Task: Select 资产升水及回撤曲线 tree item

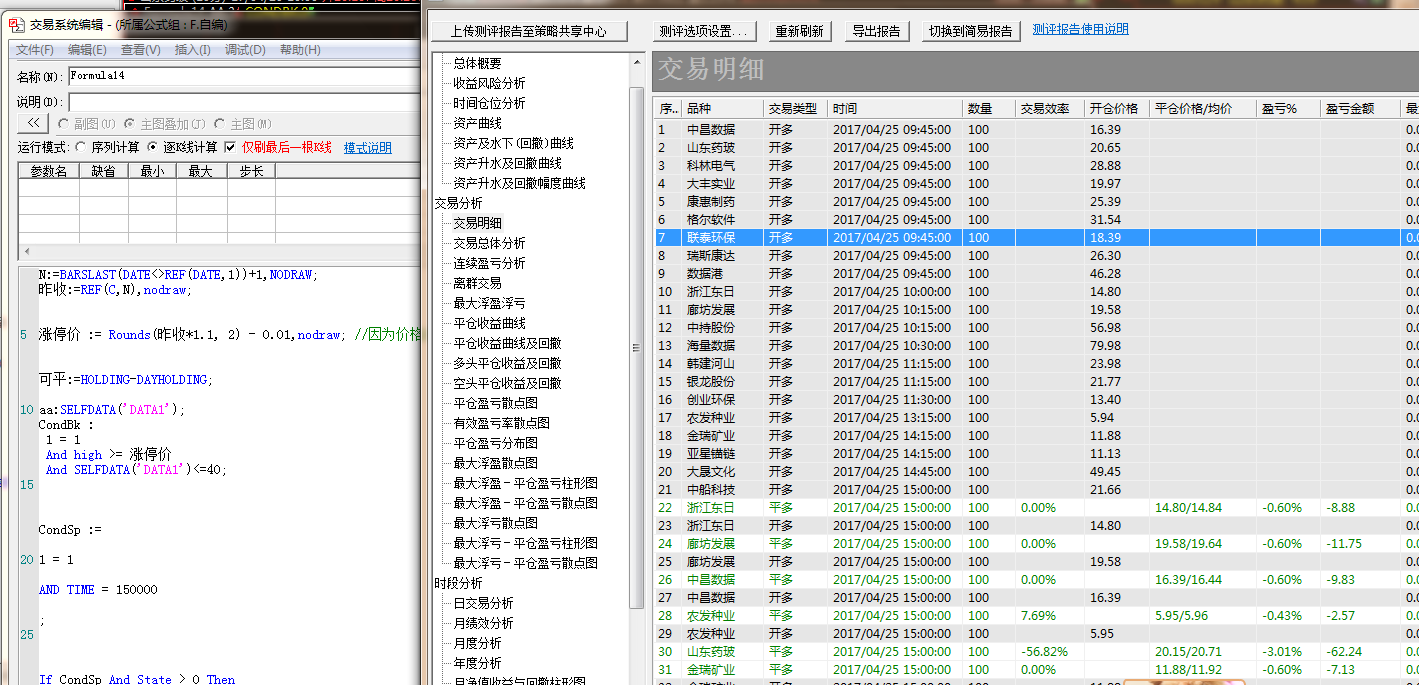Action: point(507,163)
